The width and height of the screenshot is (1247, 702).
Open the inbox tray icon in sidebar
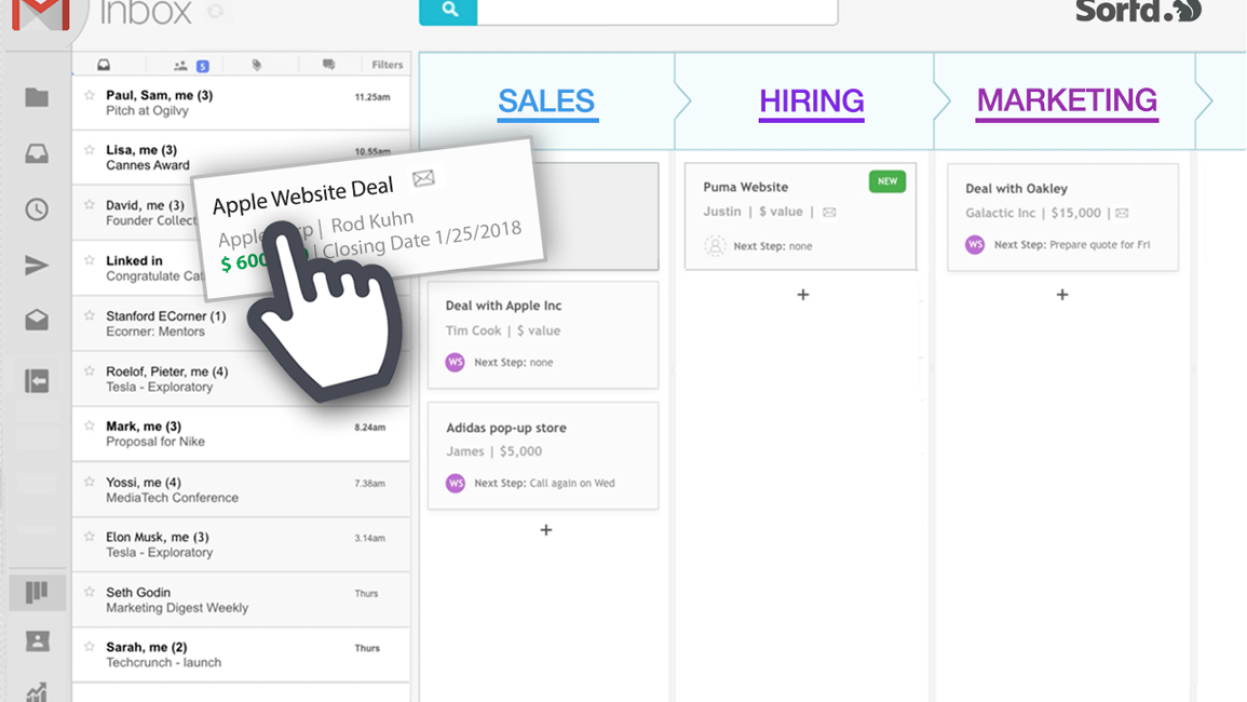[x=37, y=153]
